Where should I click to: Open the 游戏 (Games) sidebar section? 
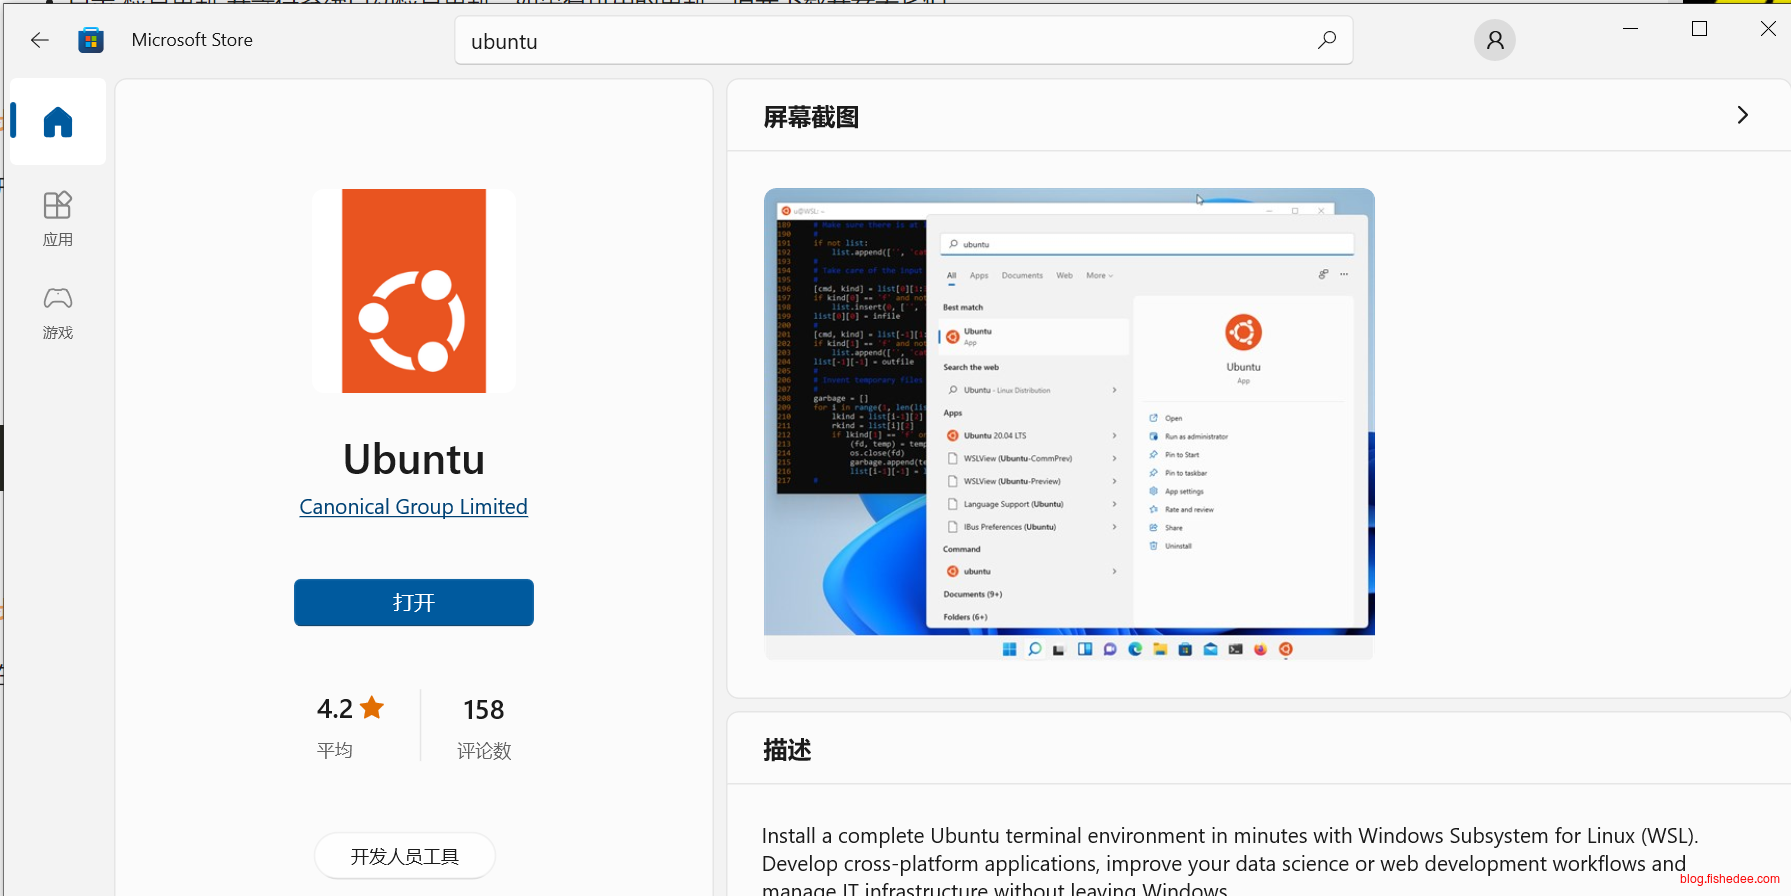(x=58, y=312)
